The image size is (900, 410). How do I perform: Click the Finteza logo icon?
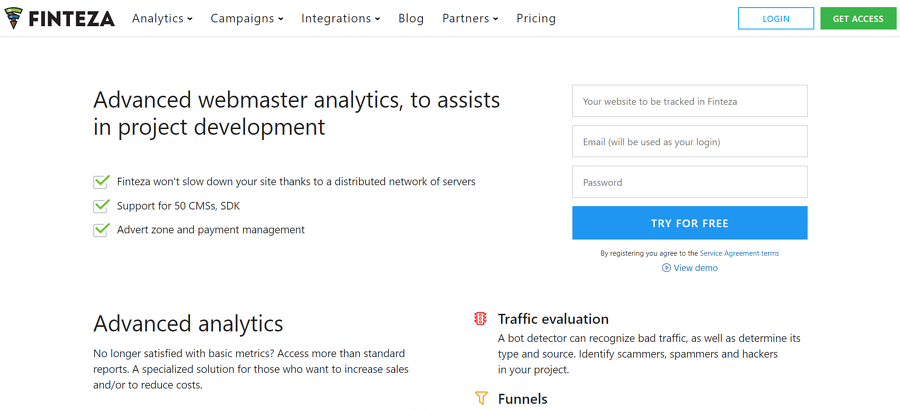(x=14, y=18)
